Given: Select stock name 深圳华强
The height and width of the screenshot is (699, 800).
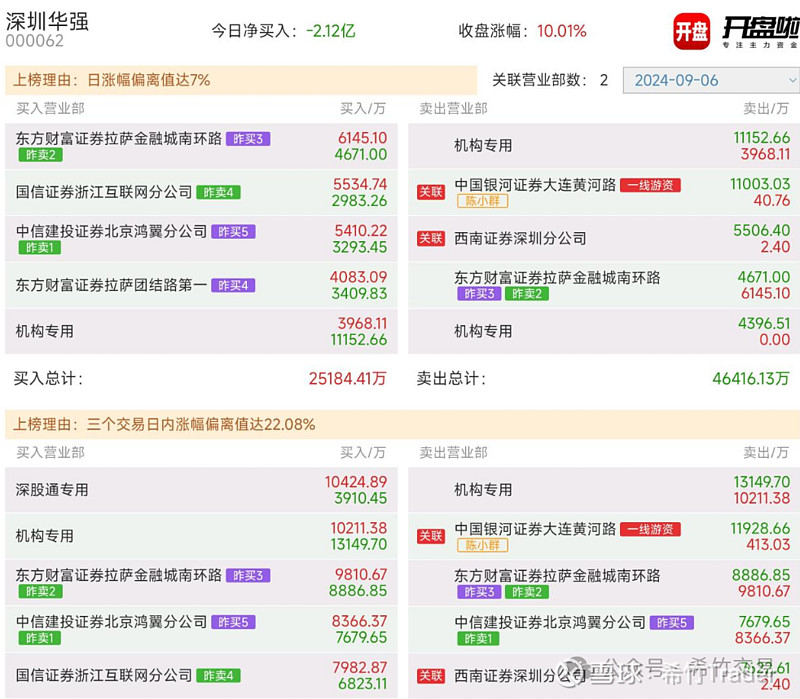Looking at the screenshot, I should 47,21.
